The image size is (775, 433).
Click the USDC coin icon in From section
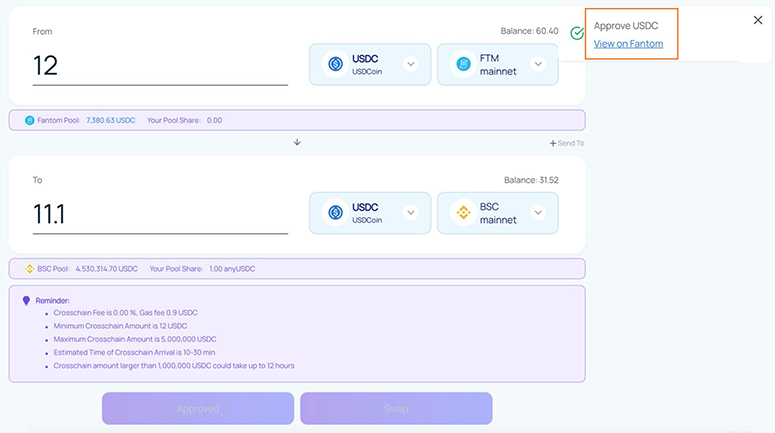(x=335, y=64)
